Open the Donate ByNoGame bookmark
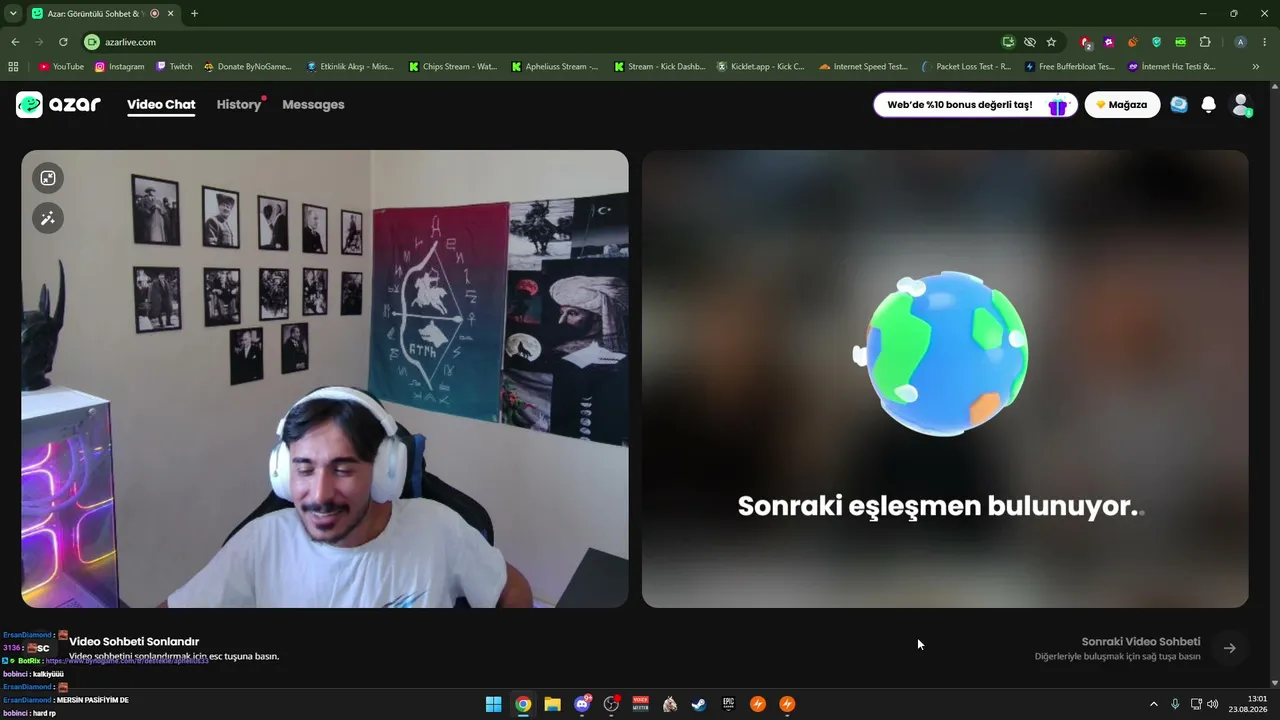This screenshot has width=1280, height=720. coord(248,67)
